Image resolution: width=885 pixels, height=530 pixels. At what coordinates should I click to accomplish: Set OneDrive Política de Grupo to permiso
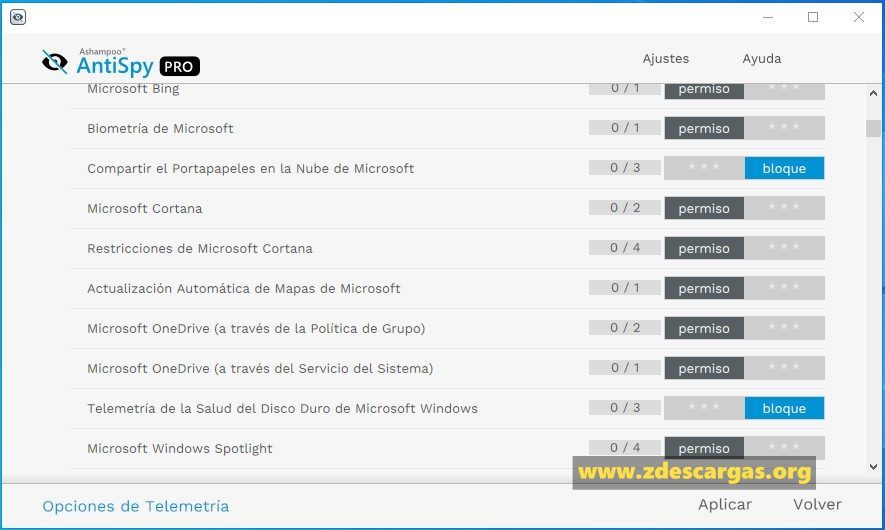(x=704, y=328)
